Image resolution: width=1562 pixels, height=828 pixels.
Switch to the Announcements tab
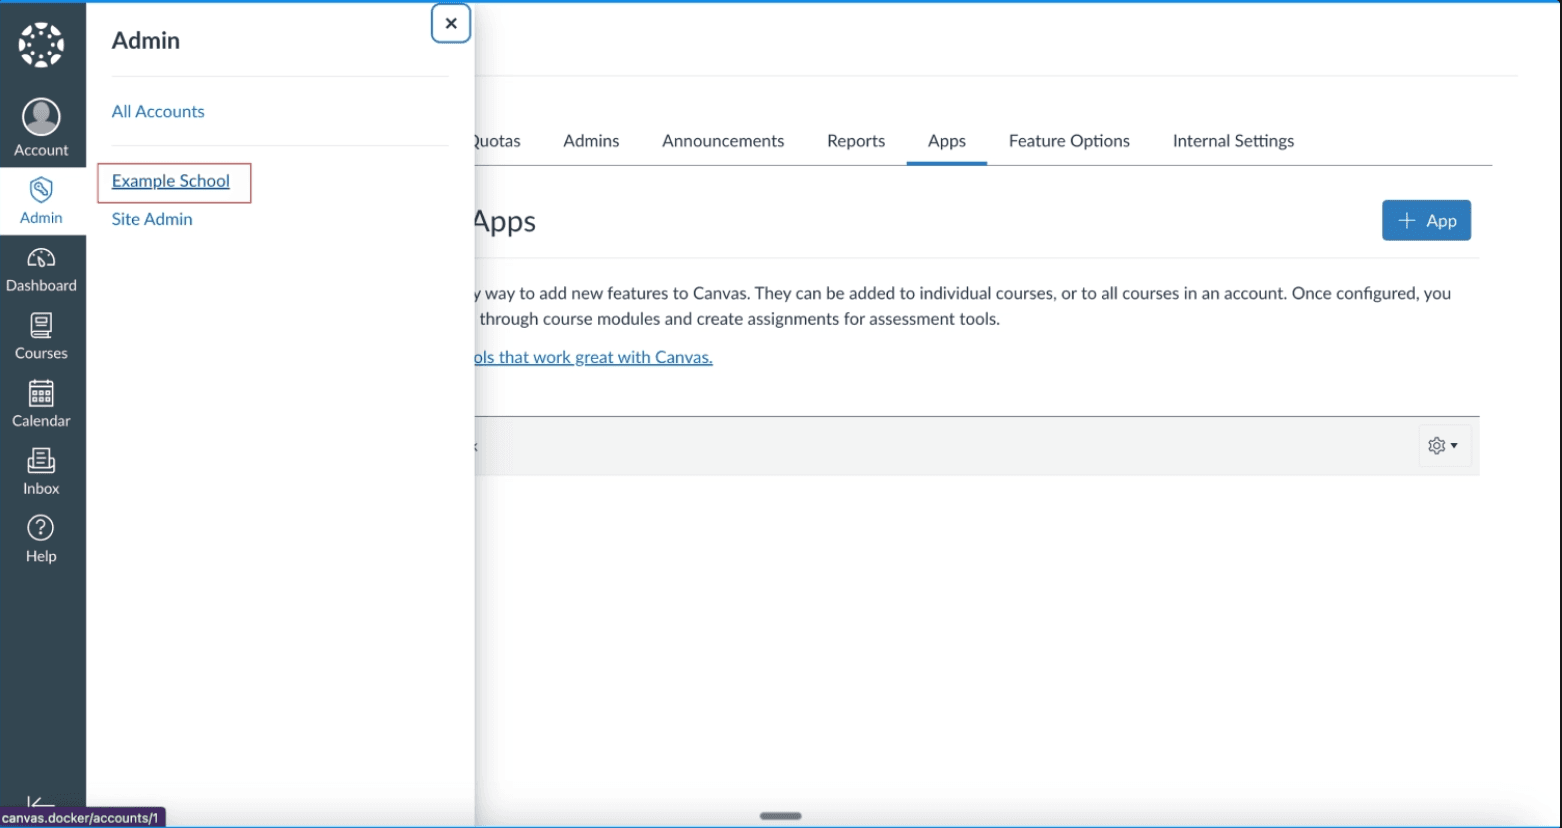tap(723, 141)
